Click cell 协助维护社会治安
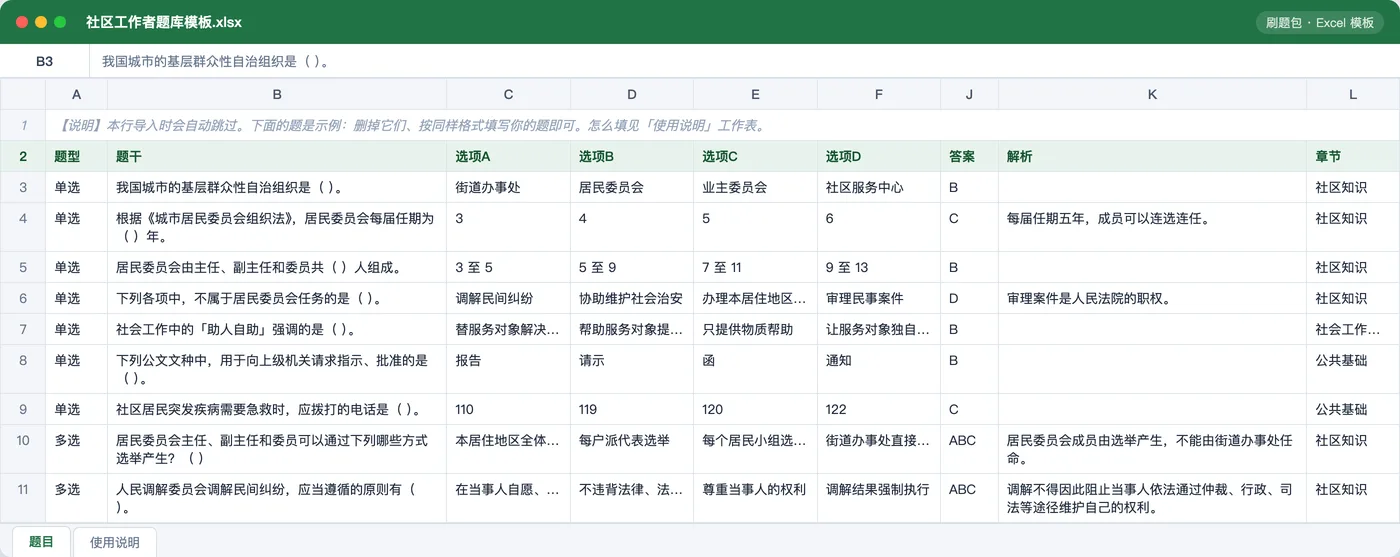This screenshot has width=1400, height=557. point(632,298)
